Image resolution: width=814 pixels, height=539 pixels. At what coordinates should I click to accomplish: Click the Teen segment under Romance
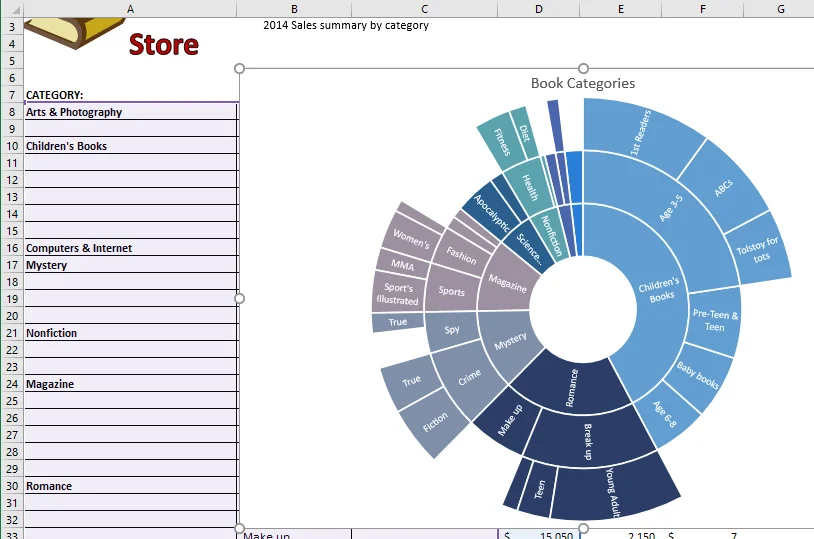[x=540, y=489]
